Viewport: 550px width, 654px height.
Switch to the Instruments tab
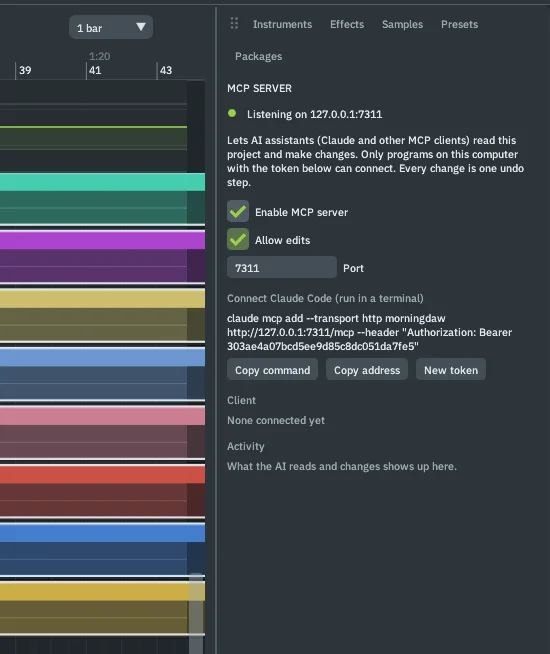pyautogui.click(x=282, y=24)
